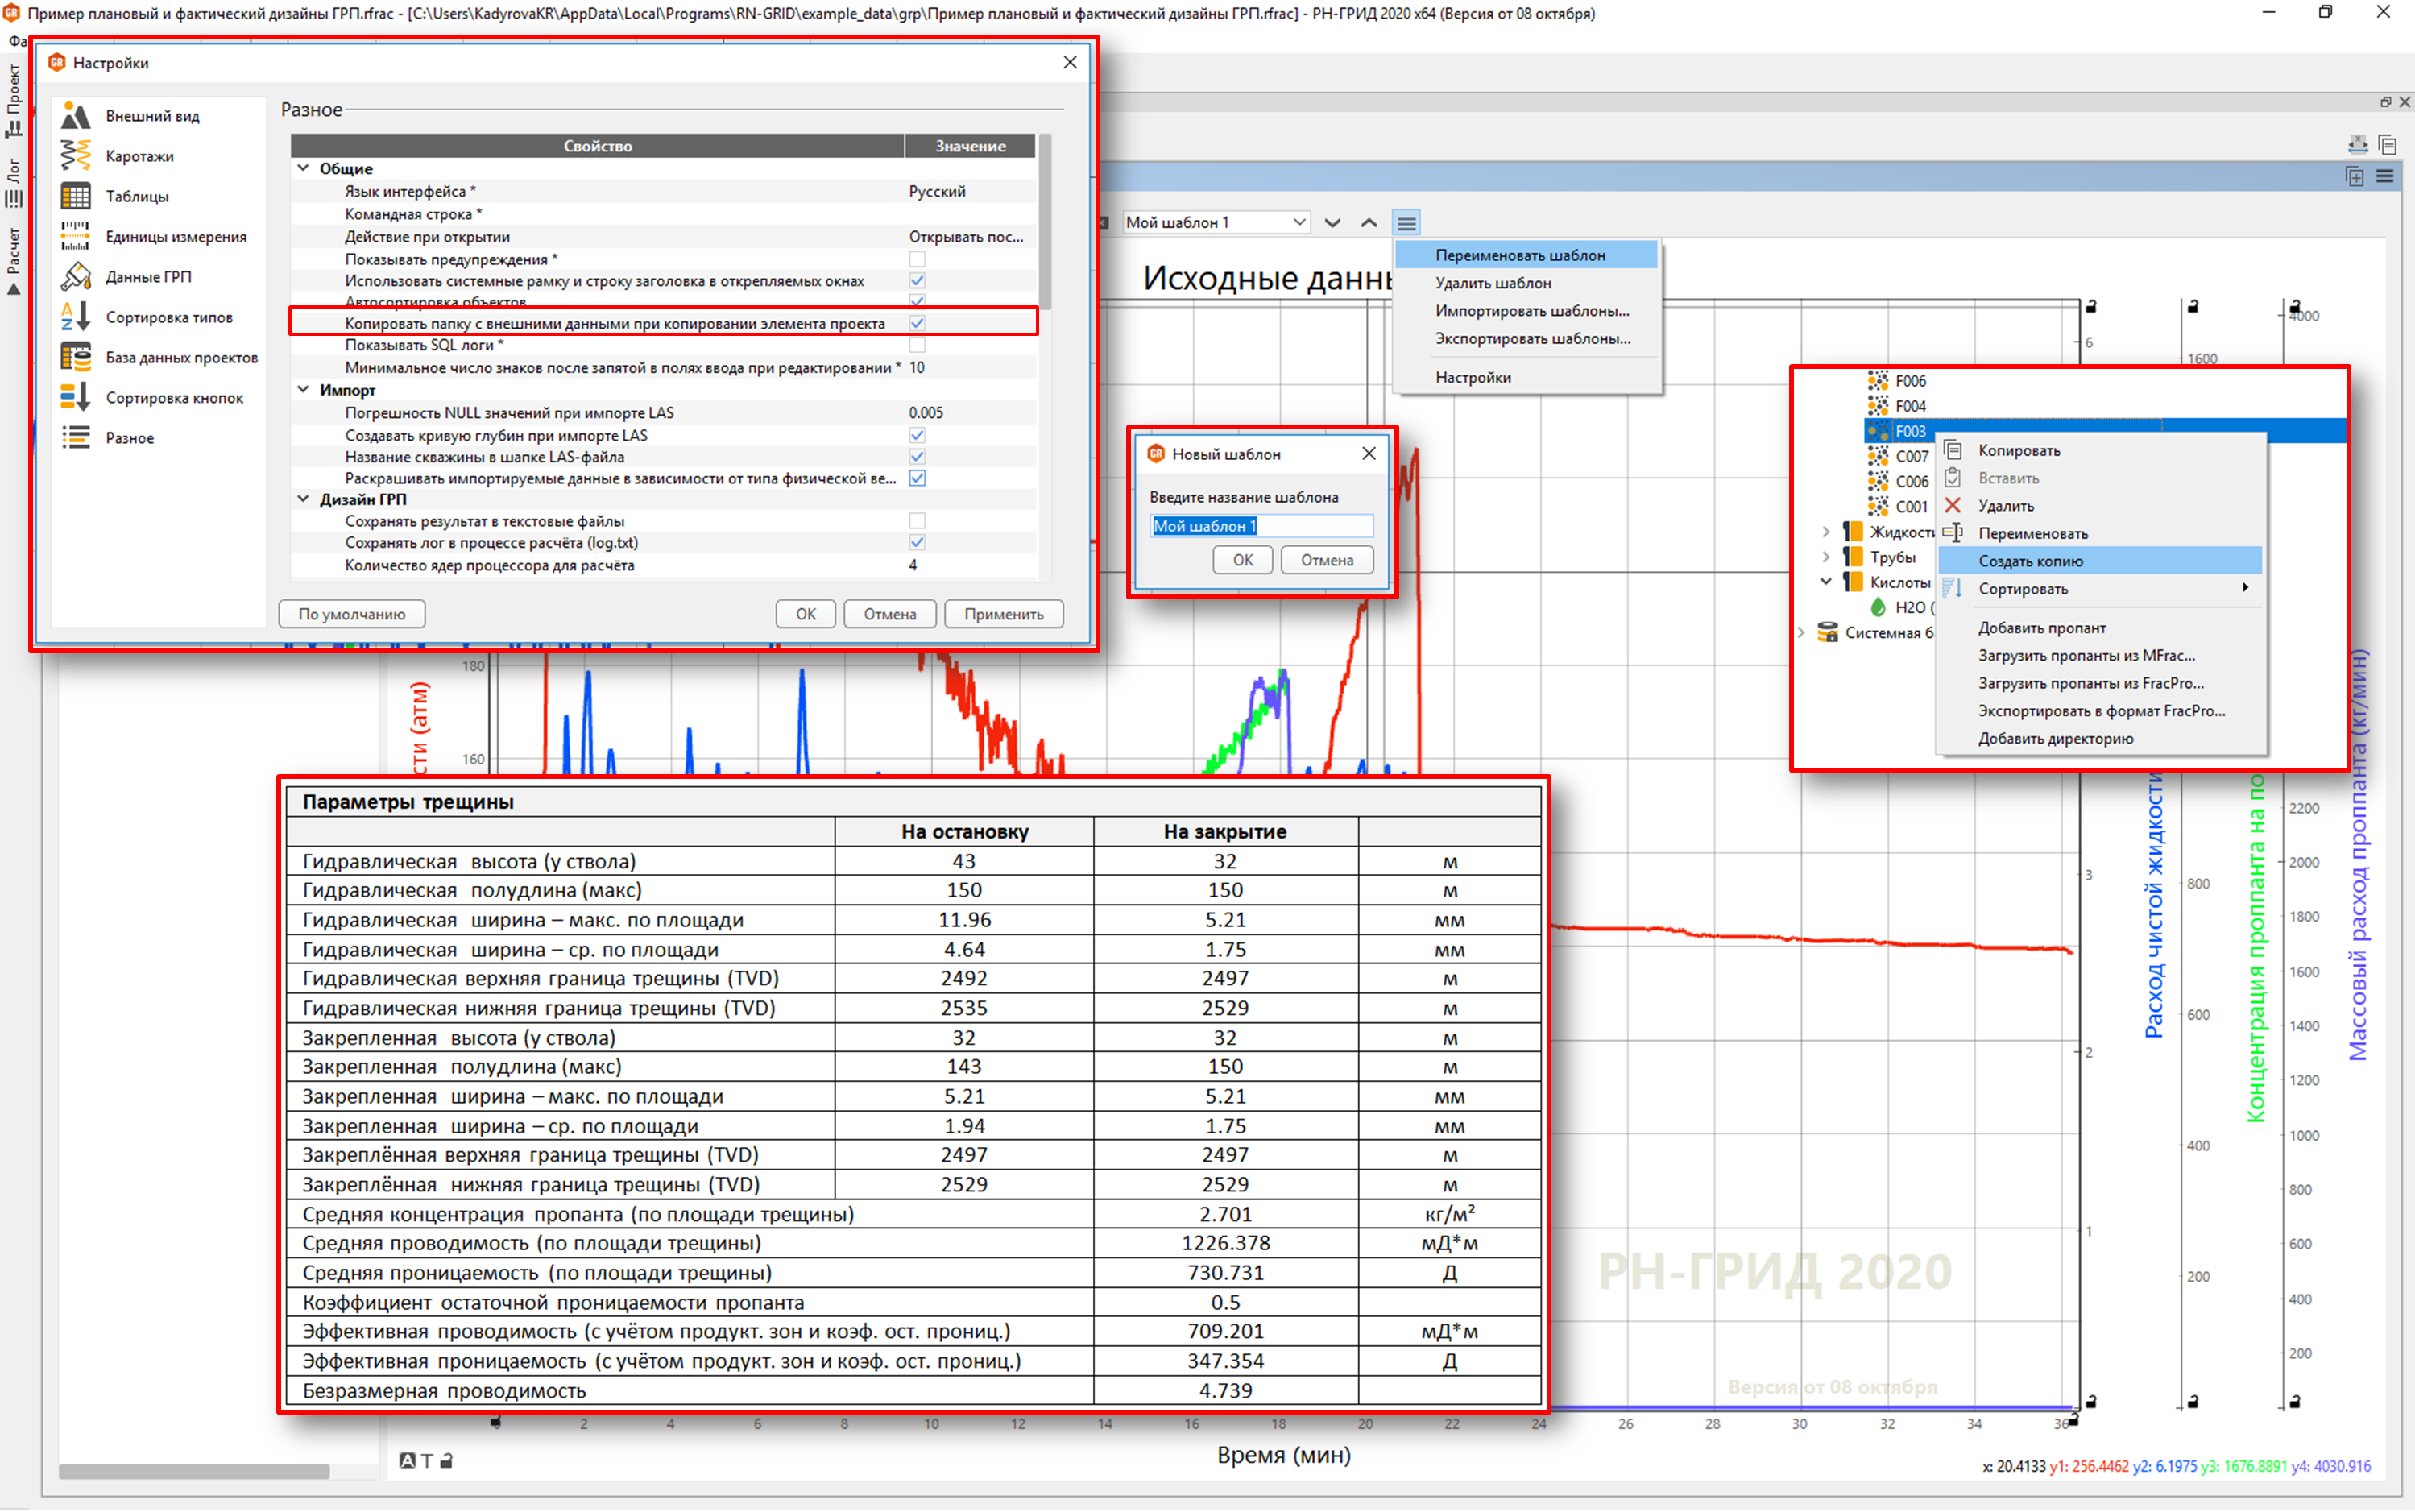
Task: Click Отмена in Новый шаблон dialog
Action: 1327,560
